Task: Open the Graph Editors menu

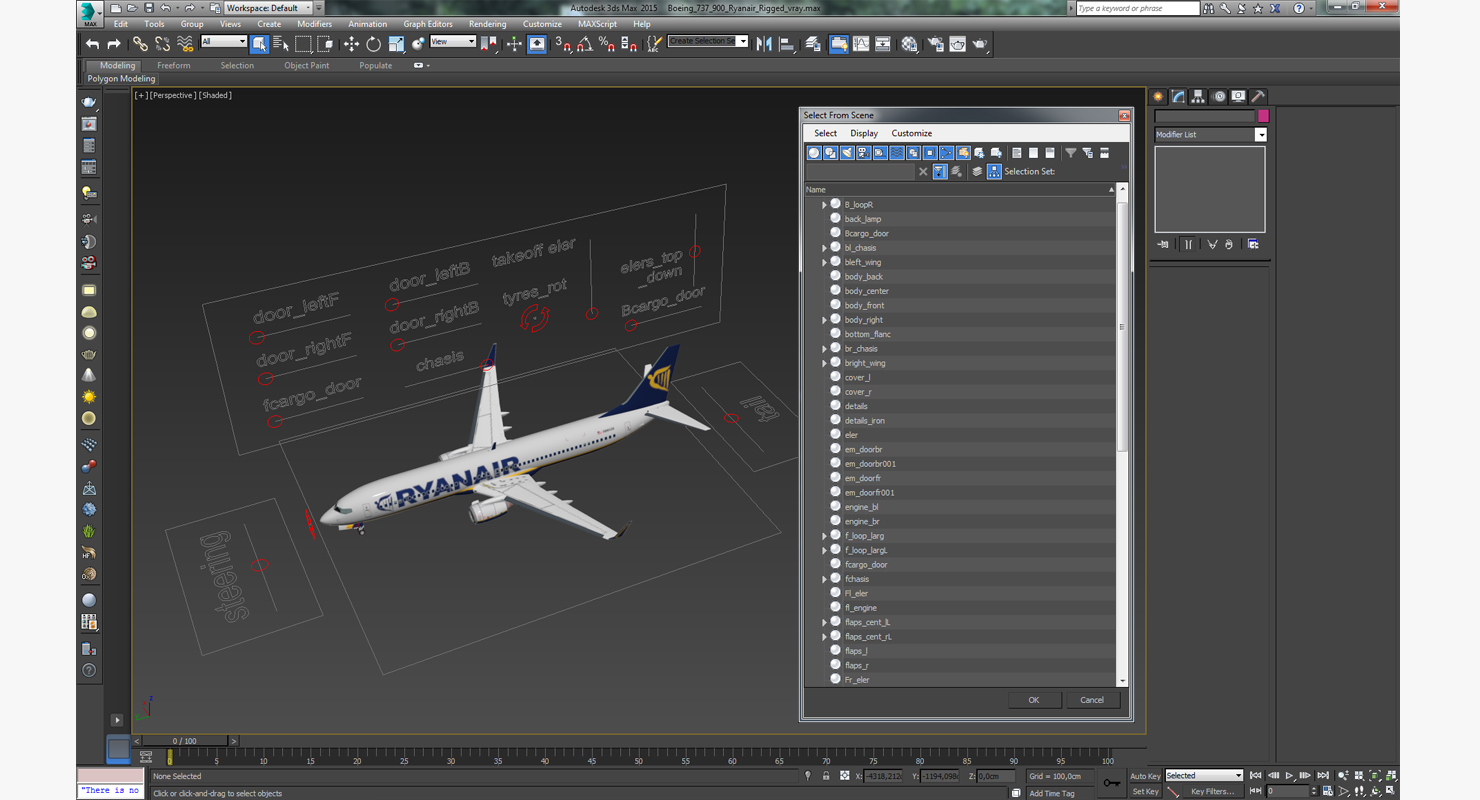Action: pyautogui.click(x=428, y=24)
